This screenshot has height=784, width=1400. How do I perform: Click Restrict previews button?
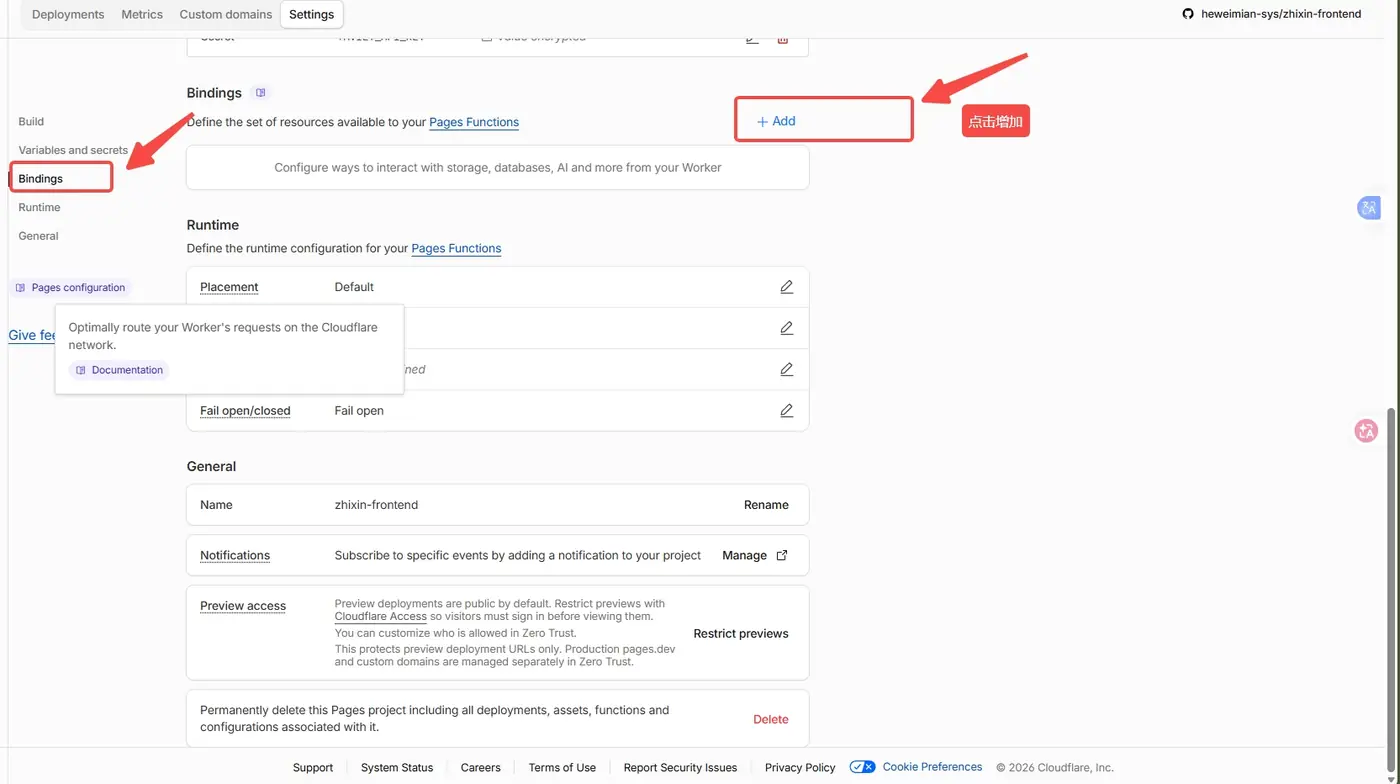tap(741, 633)
